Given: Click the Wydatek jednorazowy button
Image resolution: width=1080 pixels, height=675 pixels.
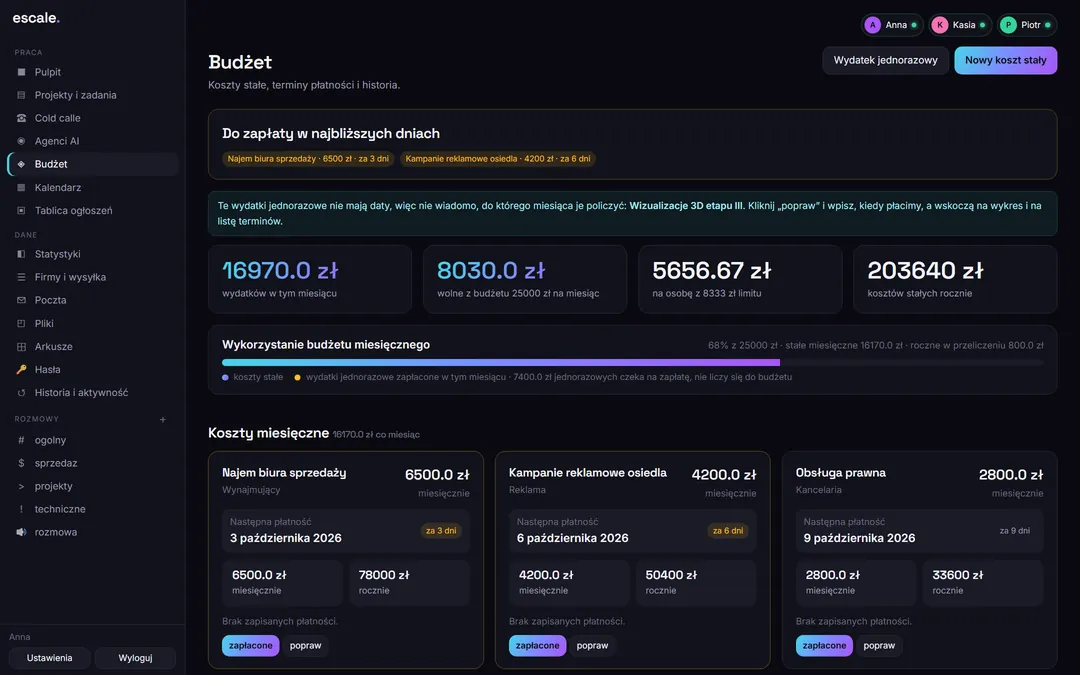Looking at the screenshot, I should (885, 61).
